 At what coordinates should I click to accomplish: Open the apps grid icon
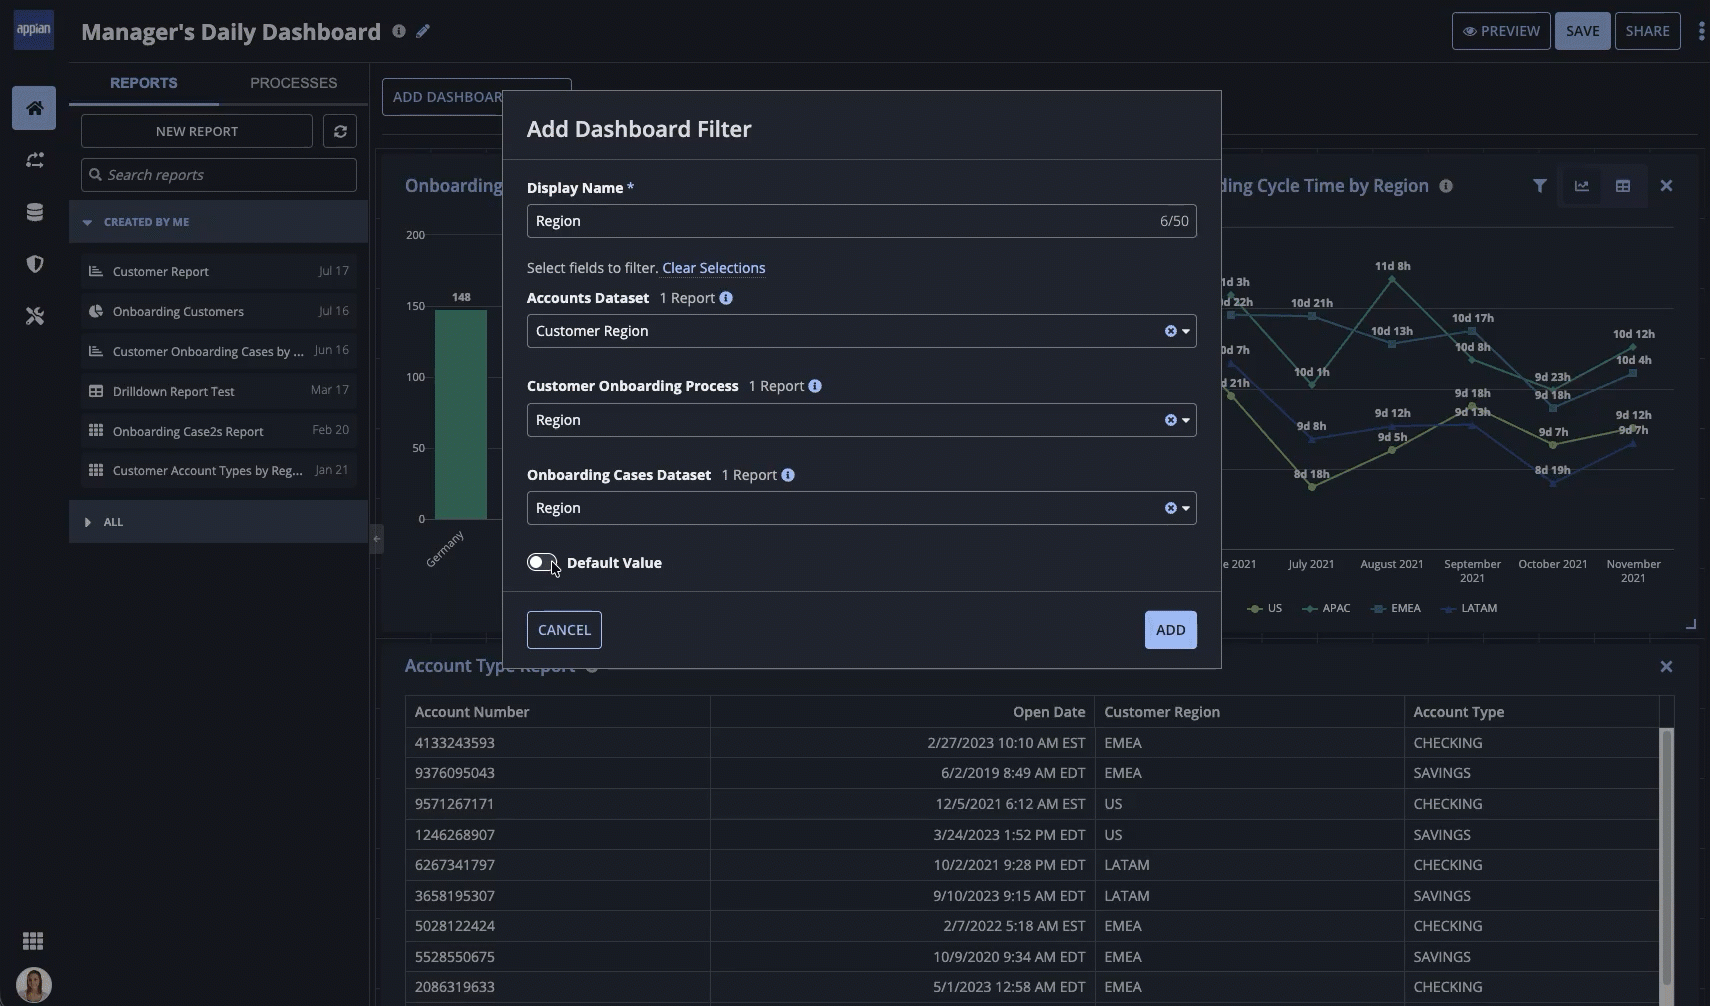tap(33, 941)
